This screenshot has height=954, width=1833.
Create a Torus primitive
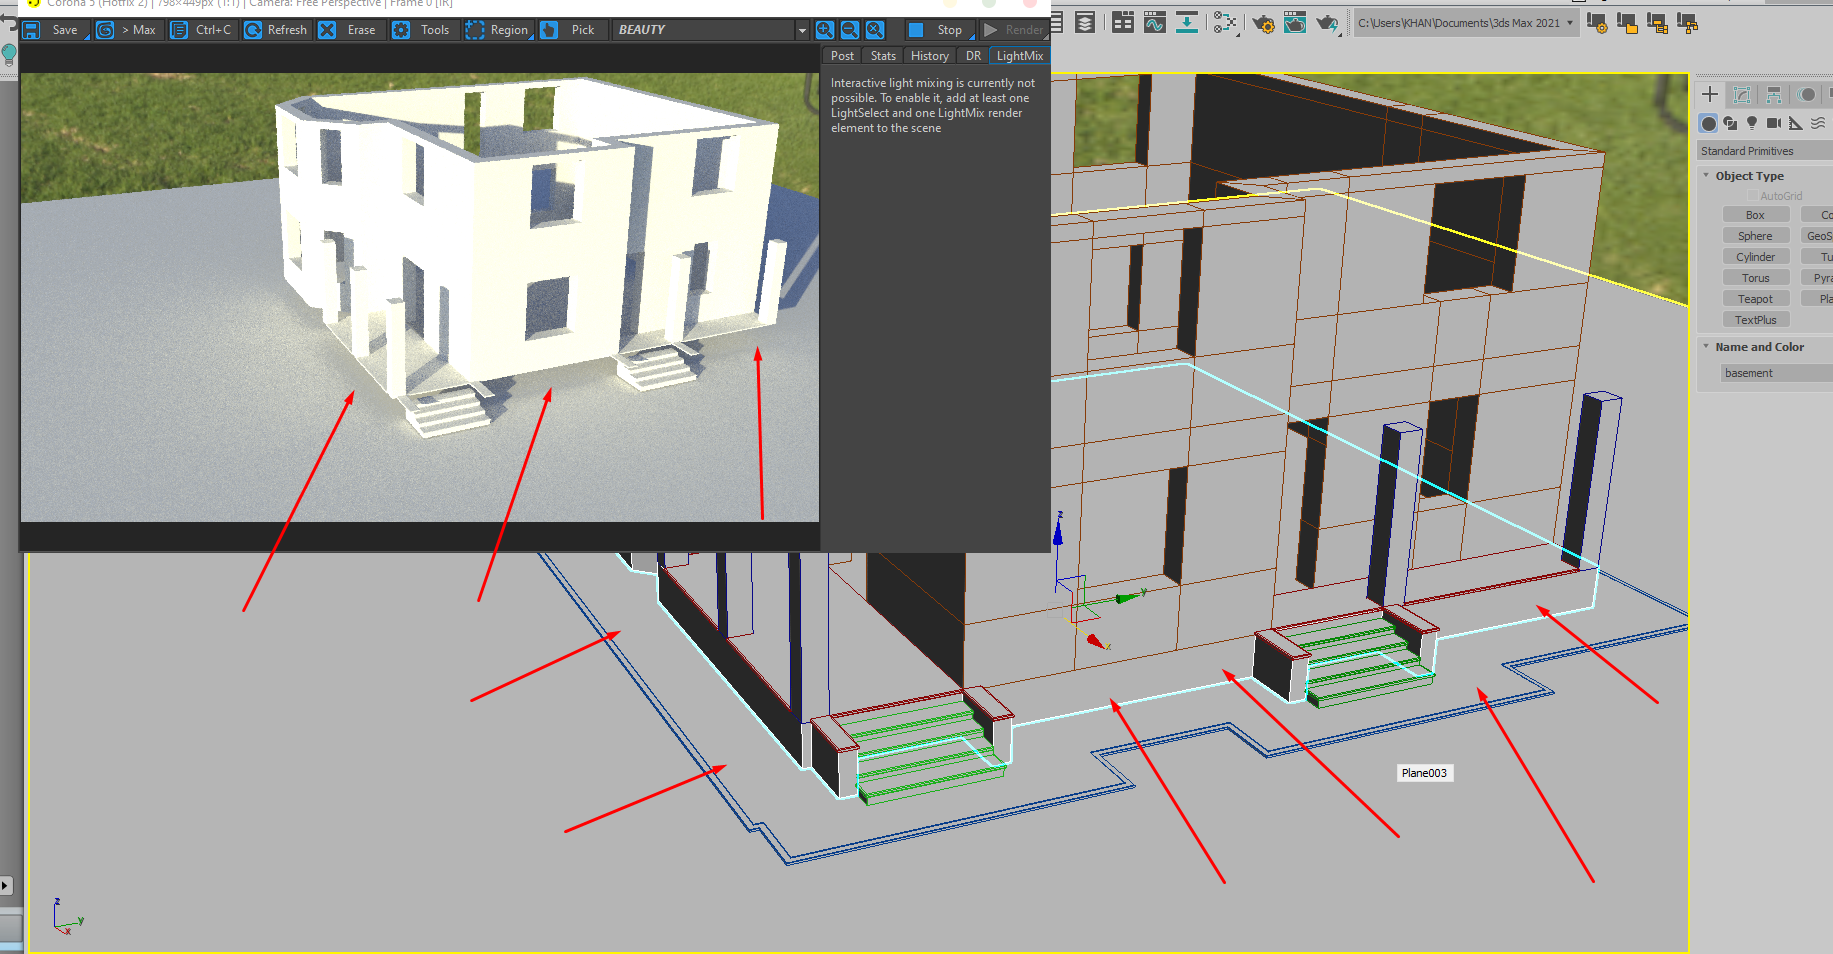[1755, 278]
